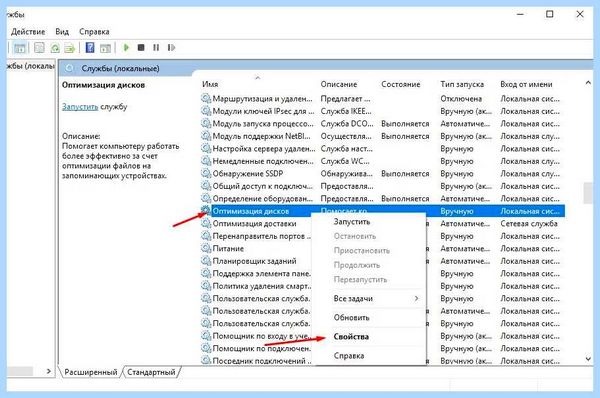Sort by the Имя column header
The image size is (600, 398).
[210, 84]
